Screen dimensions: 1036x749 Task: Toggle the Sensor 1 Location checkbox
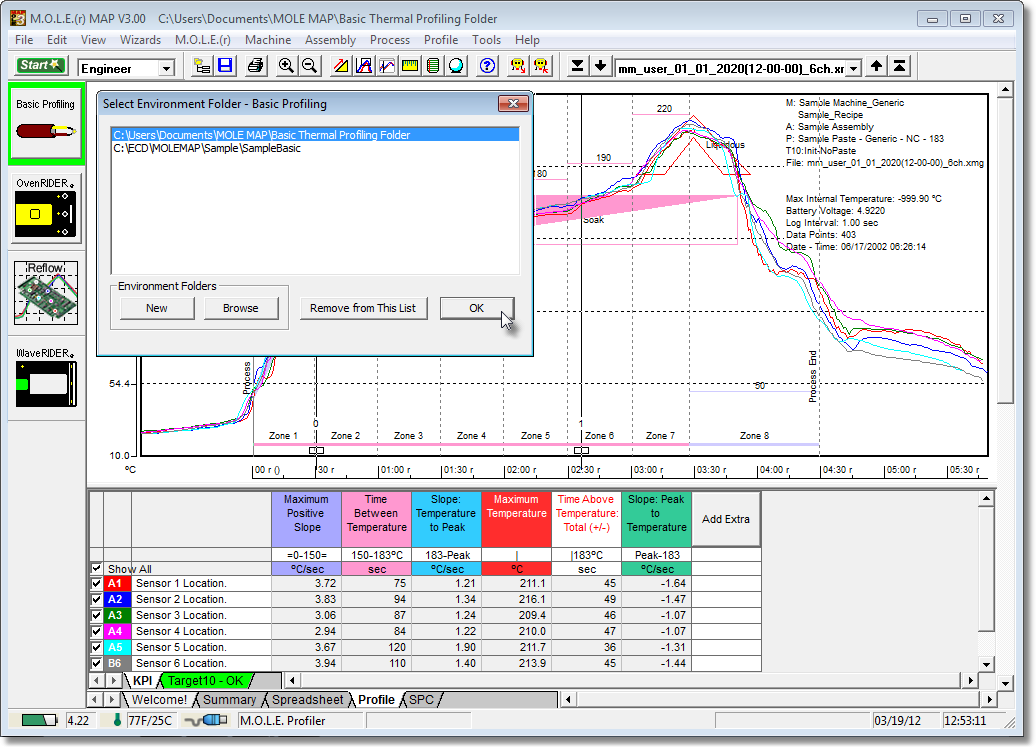tap(96, 583)
